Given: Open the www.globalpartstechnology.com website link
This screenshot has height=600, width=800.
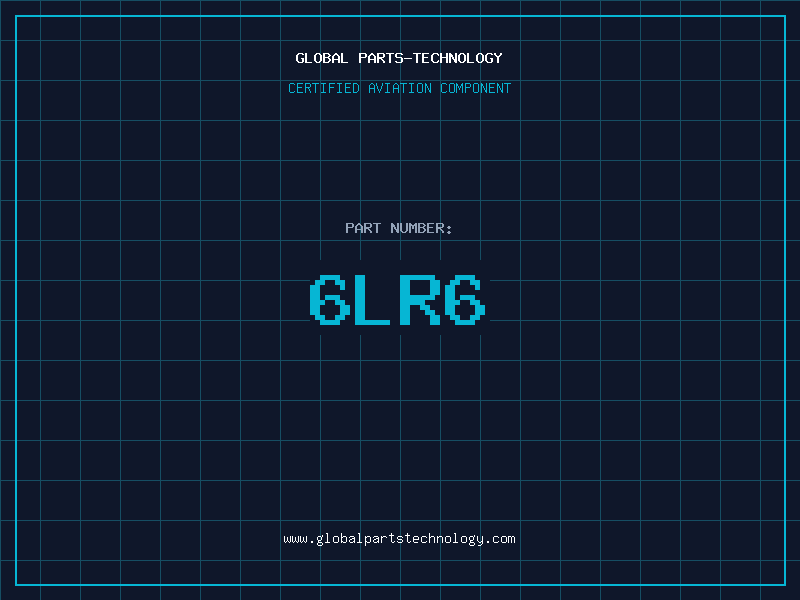Looking at the screenshot, I should 399,539.
